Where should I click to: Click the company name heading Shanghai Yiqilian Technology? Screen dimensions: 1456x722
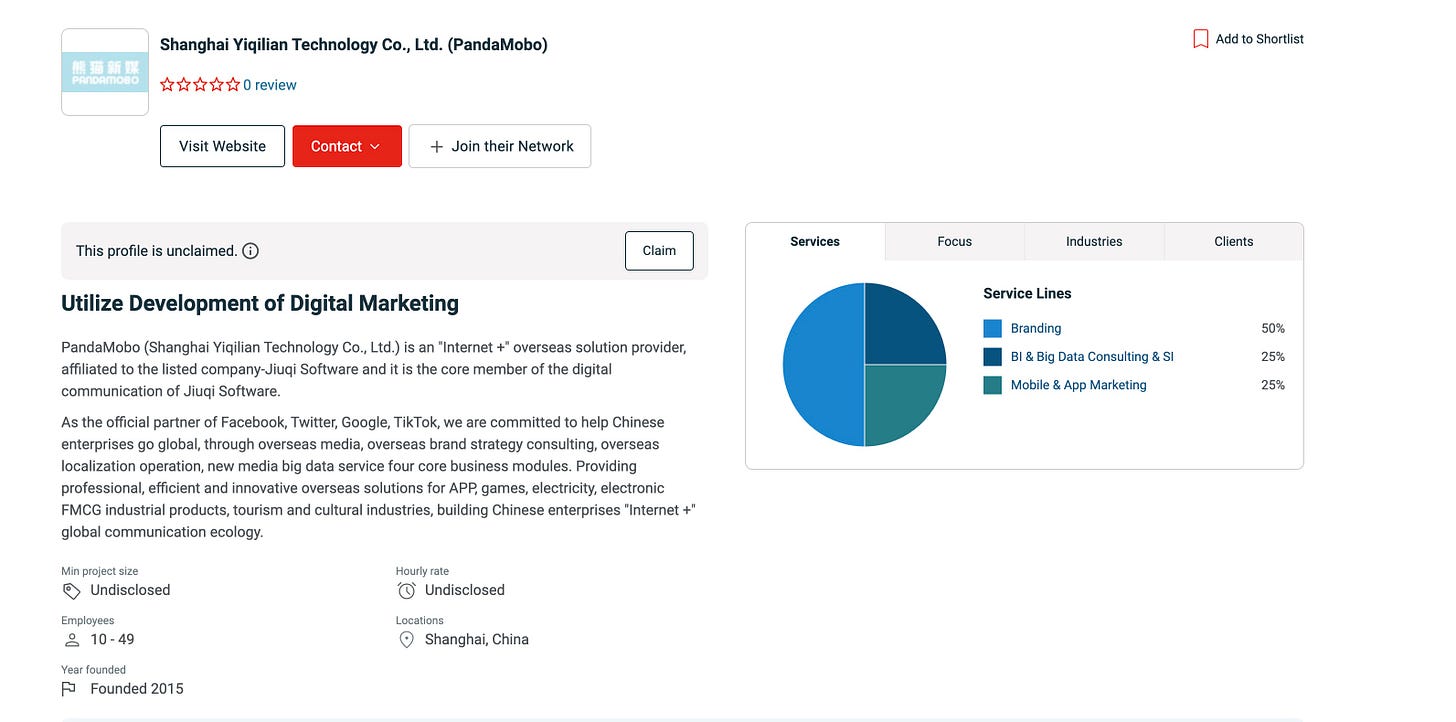coord(354,44)
